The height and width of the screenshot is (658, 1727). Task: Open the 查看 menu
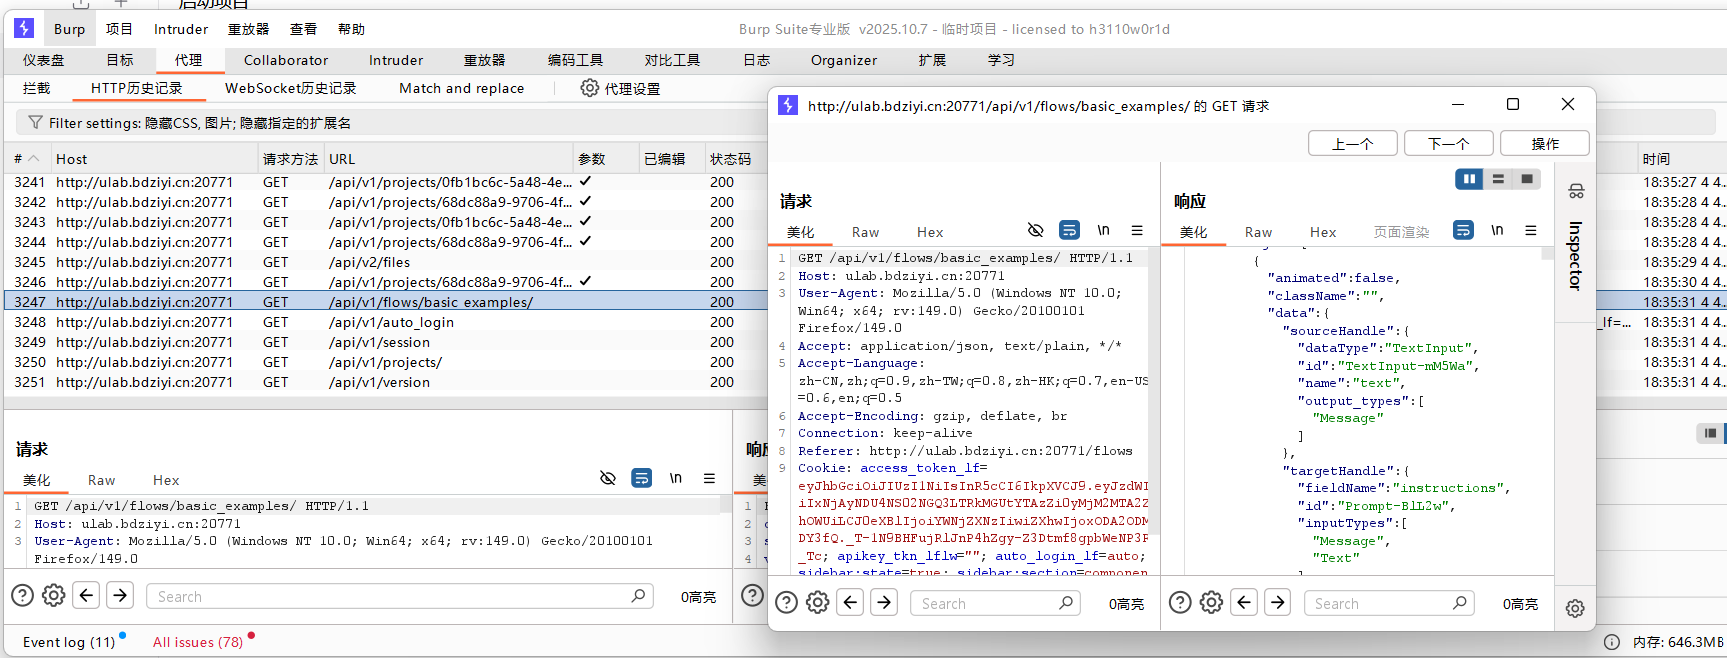tap(303, 29)
